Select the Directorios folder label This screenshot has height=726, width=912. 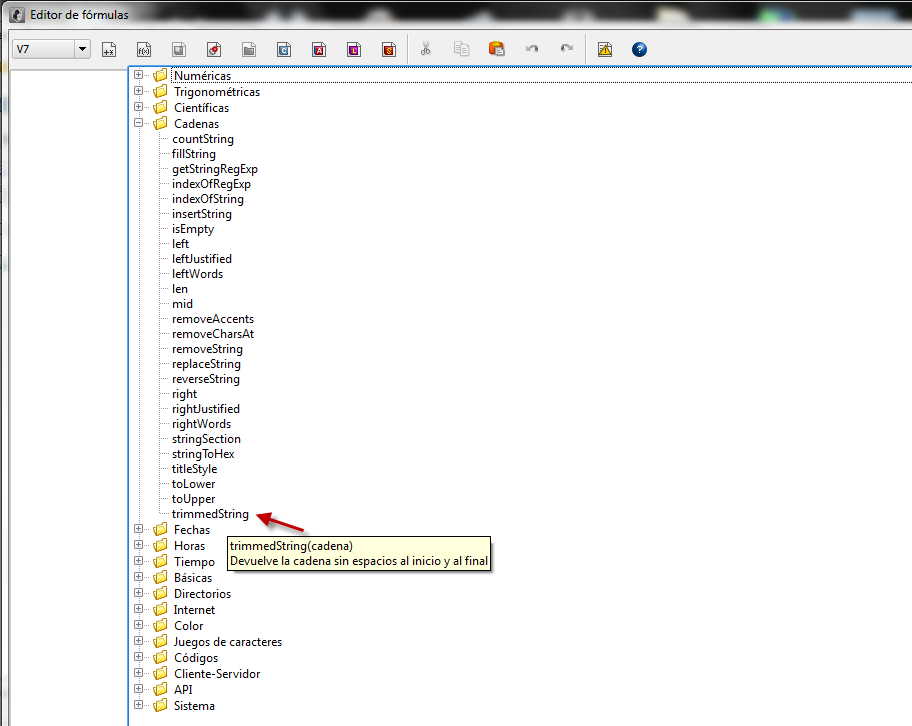[202, 594]
